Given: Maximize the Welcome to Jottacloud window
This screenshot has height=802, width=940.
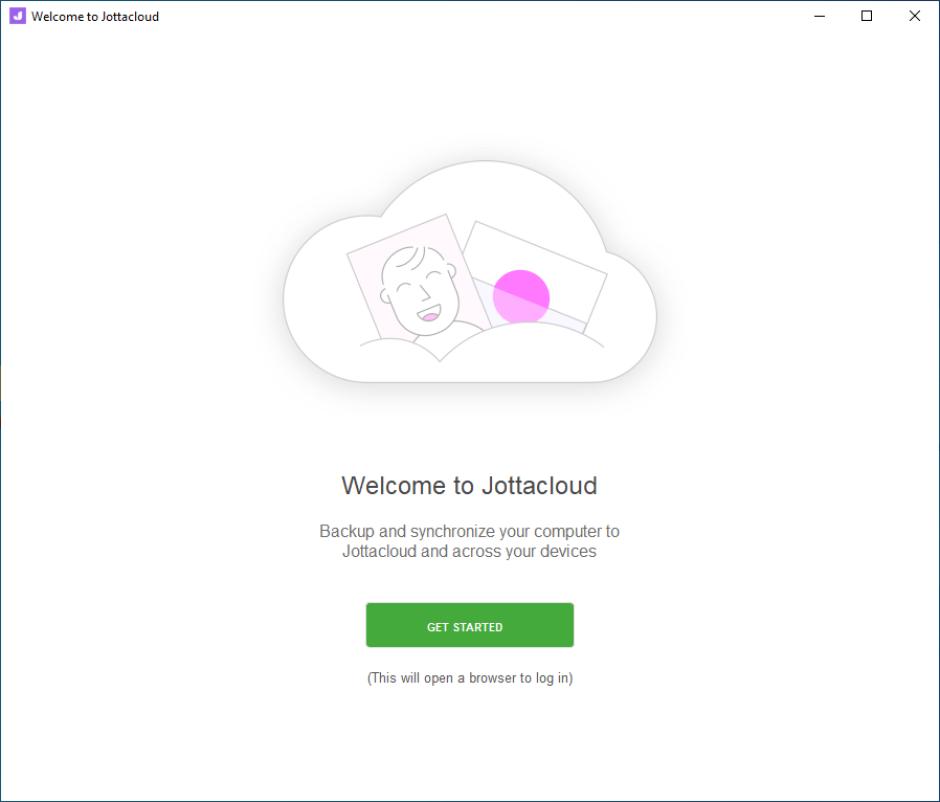Looking at the screenshot, I should click(x=866, y=16).
